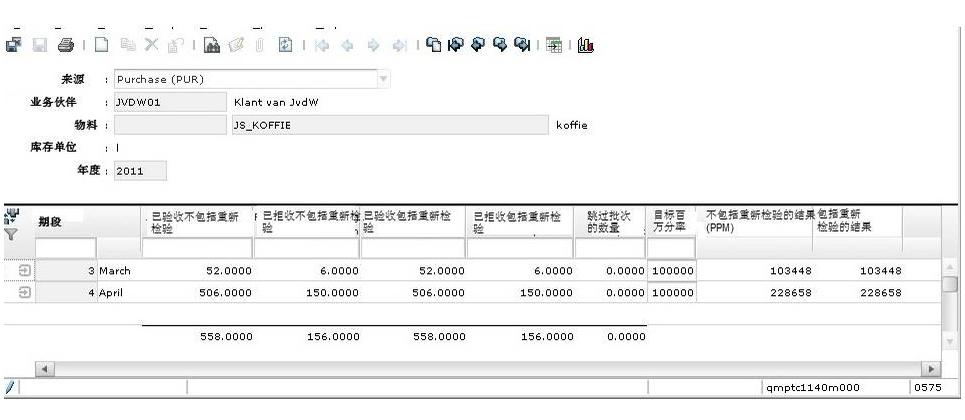Click the 年度 field containing 2011
965x420 pixels.
pyautogui.click(x=140, y=171)
